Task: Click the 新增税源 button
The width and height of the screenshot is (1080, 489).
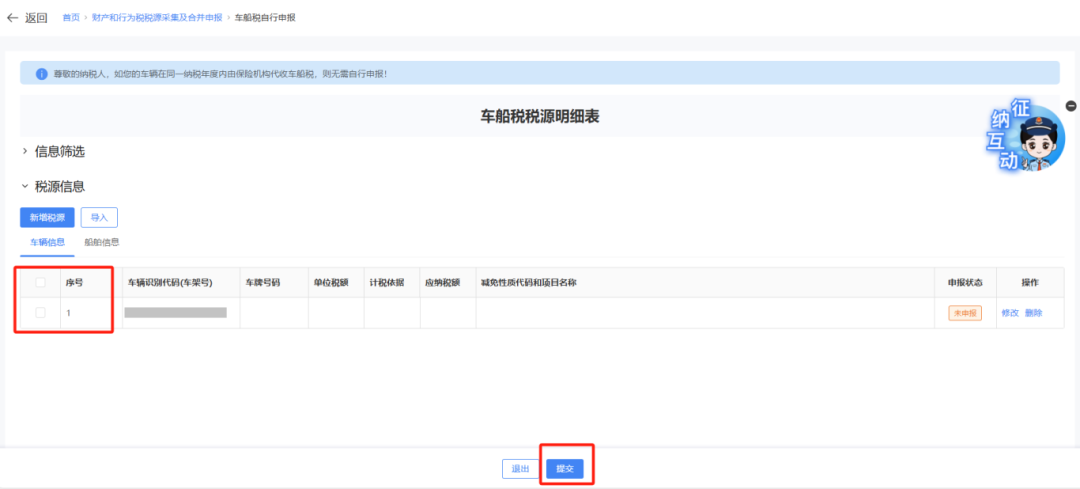Action: (48, 217)
